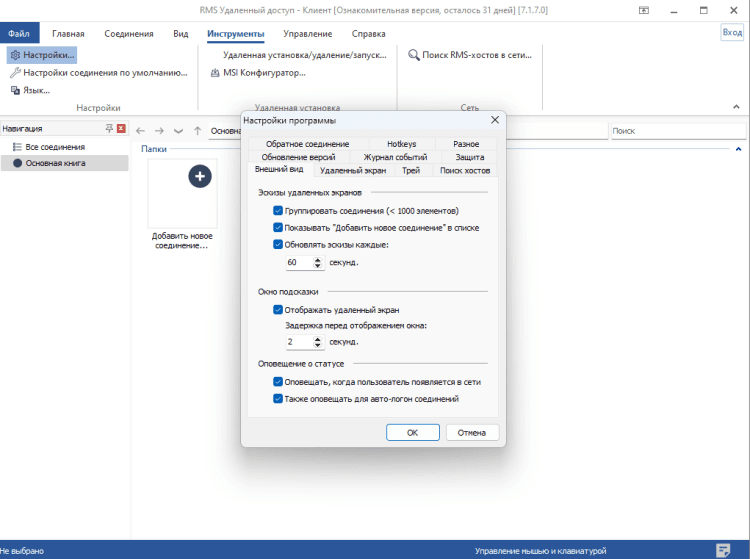Open the Поиск хостов settings tab

[465, 170]
